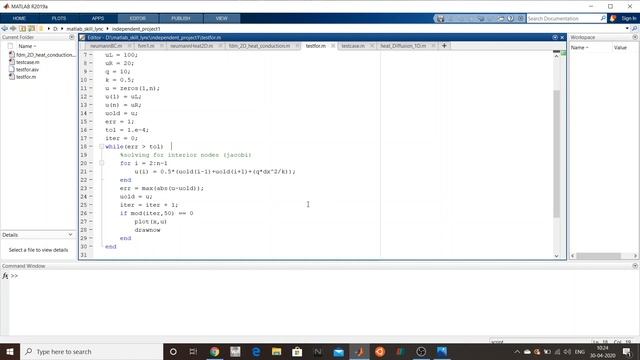Click the Sign In link
Image resolution: width=640 pixels, height=360 pixels.
tap(629, 18)
